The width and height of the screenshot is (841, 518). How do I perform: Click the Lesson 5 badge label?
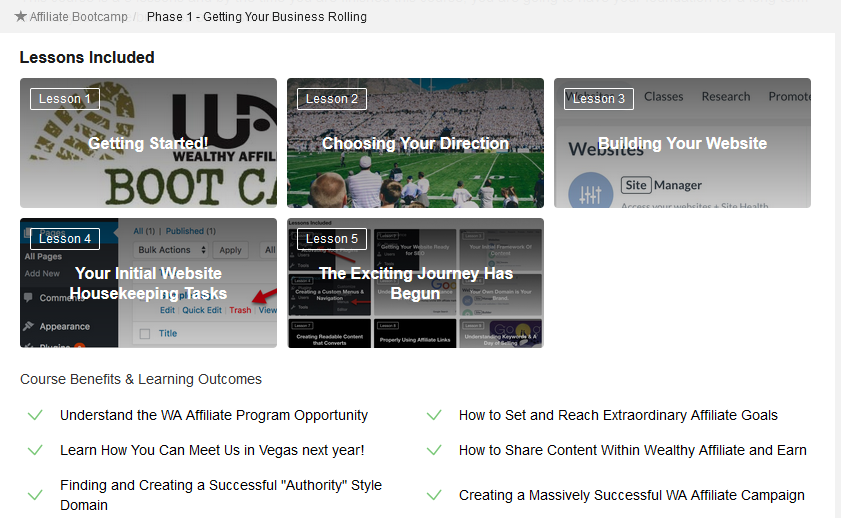(332, 239)
